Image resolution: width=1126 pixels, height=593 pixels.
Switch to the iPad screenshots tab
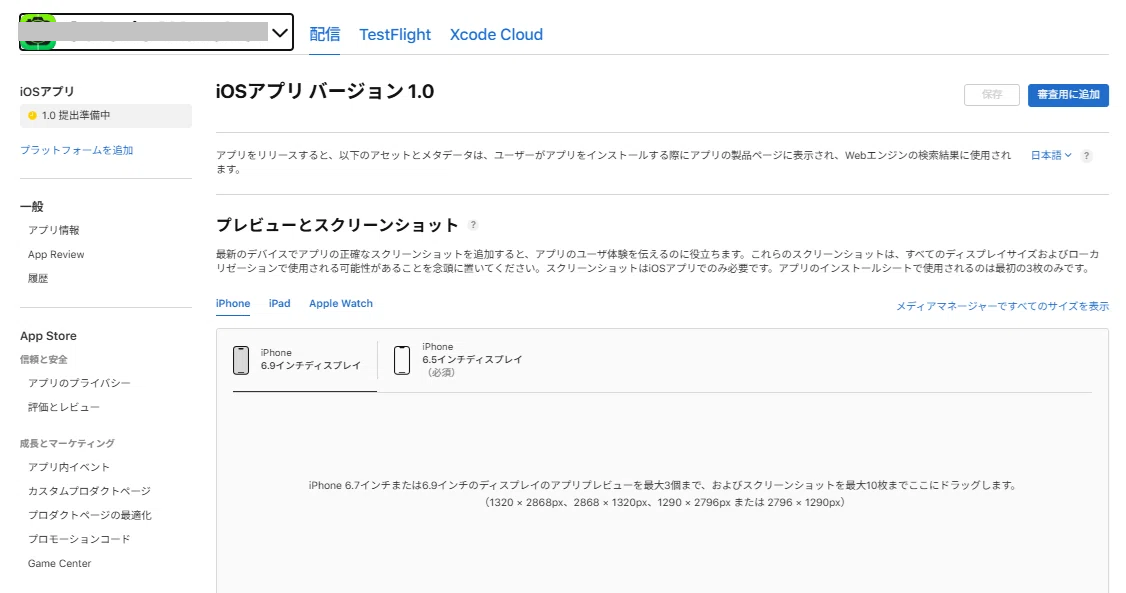(x=279, y=304)
